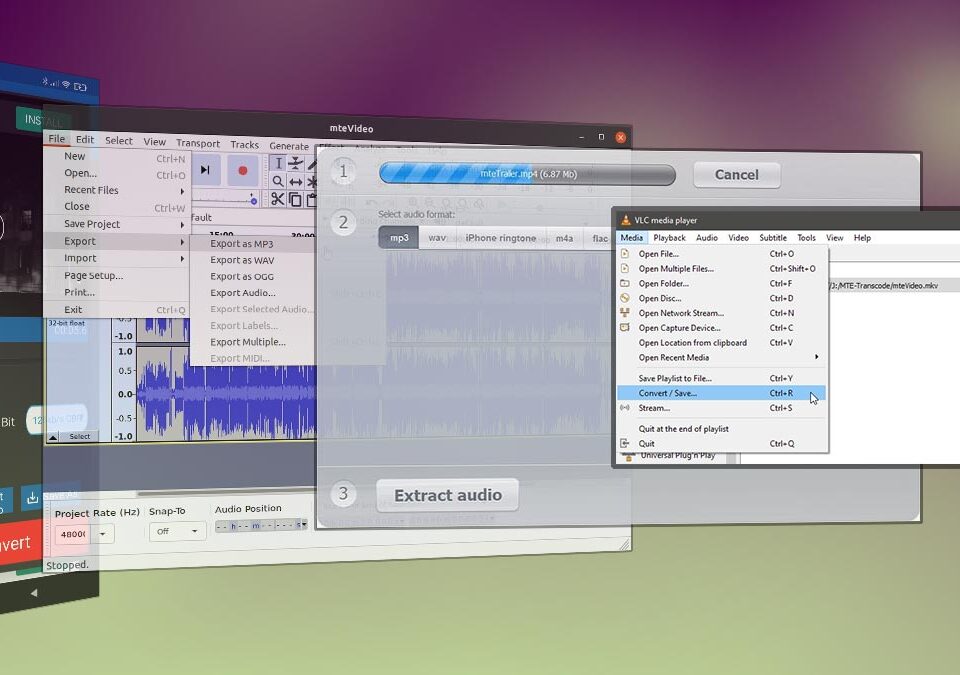The width and height of the screenshot is (960, 675).
Task: Open the Snap-To dropdown
Action: tap(176, 532)
